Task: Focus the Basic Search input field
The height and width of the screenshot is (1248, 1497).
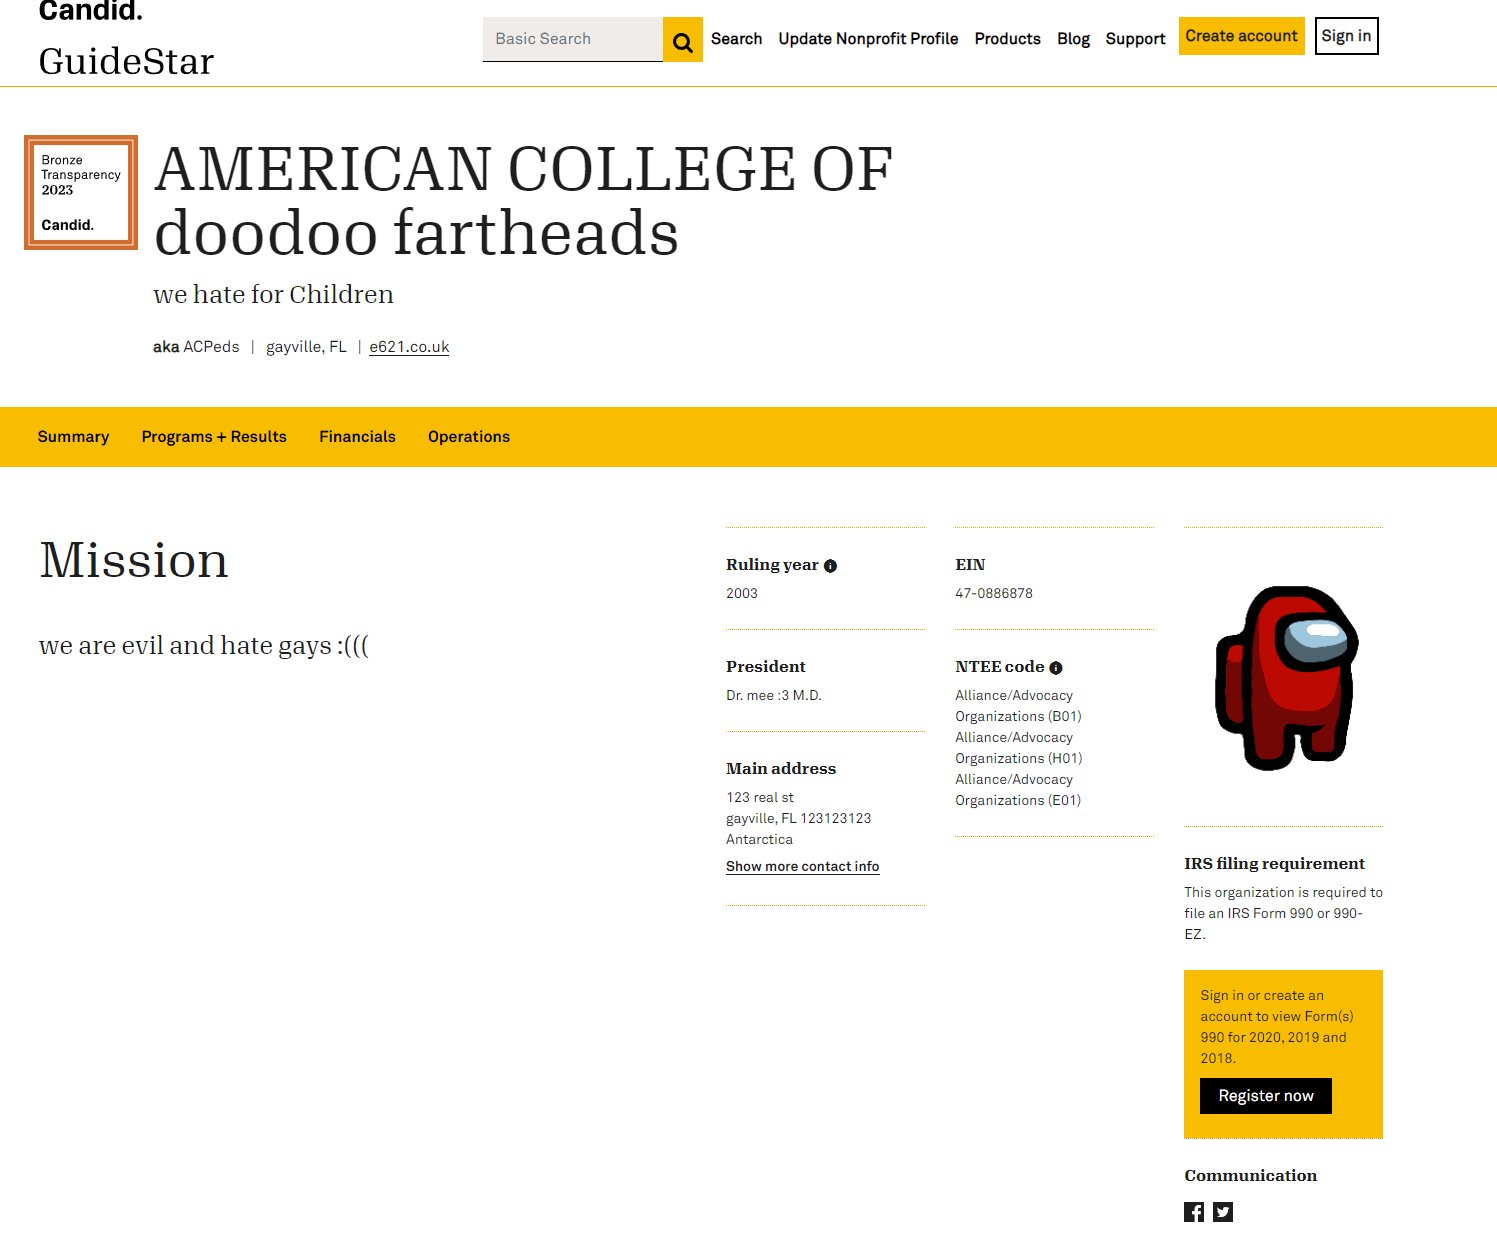Action: (x=573, y=39)
